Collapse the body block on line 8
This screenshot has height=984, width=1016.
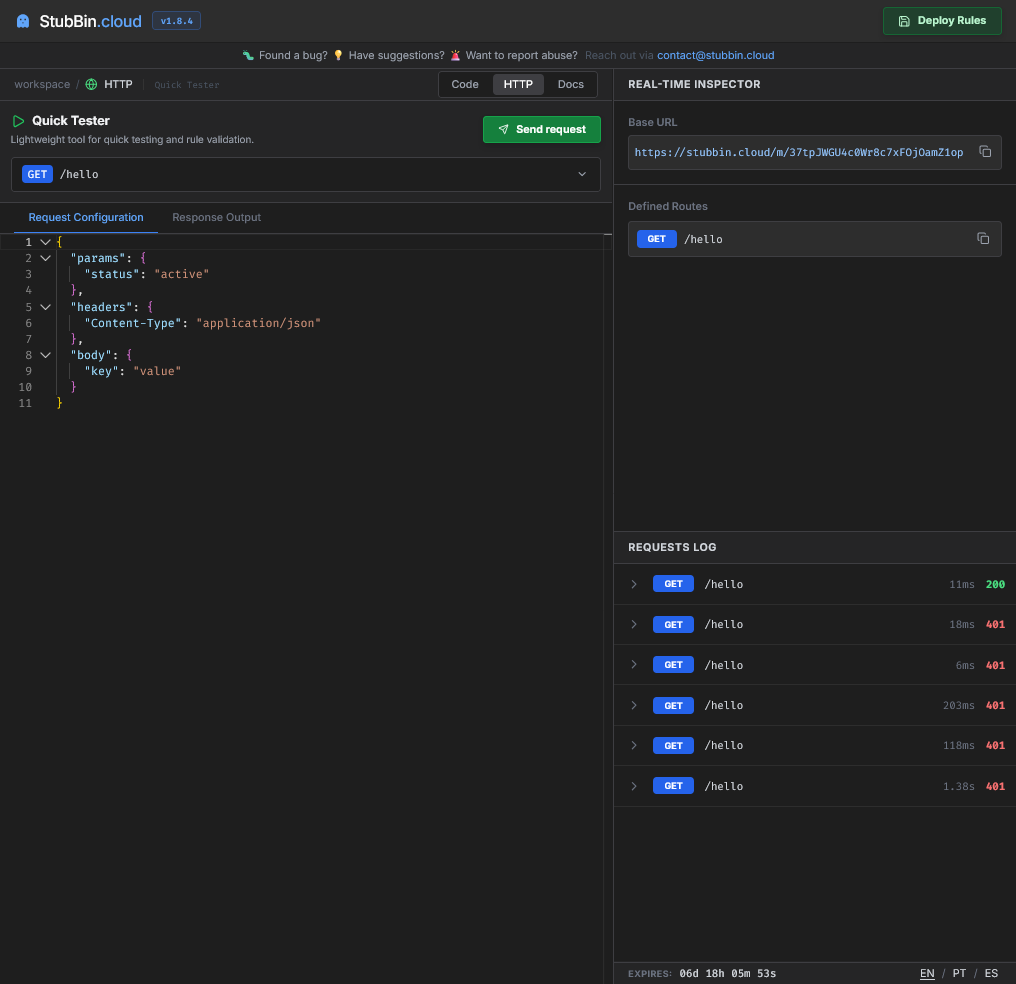point(45,355)
